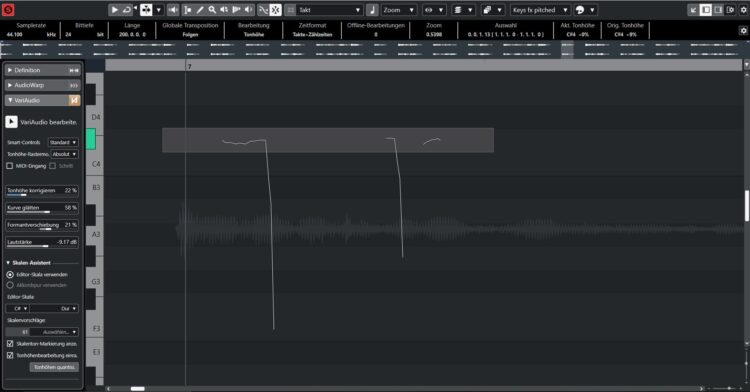Uncheck 'Skalenton-Markierung anze.' checkbox
This screenshot has width=750, height=392.
(10, 344)
